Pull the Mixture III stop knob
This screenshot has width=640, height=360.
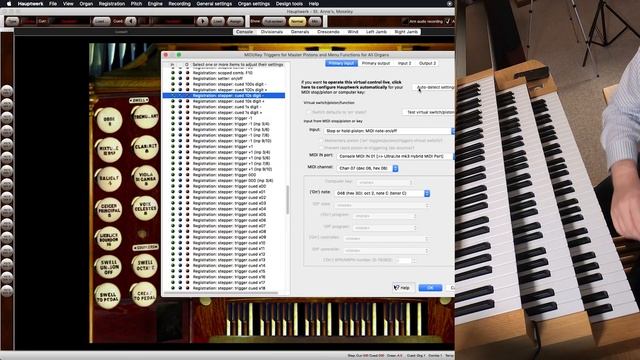[x=109, y=150]
